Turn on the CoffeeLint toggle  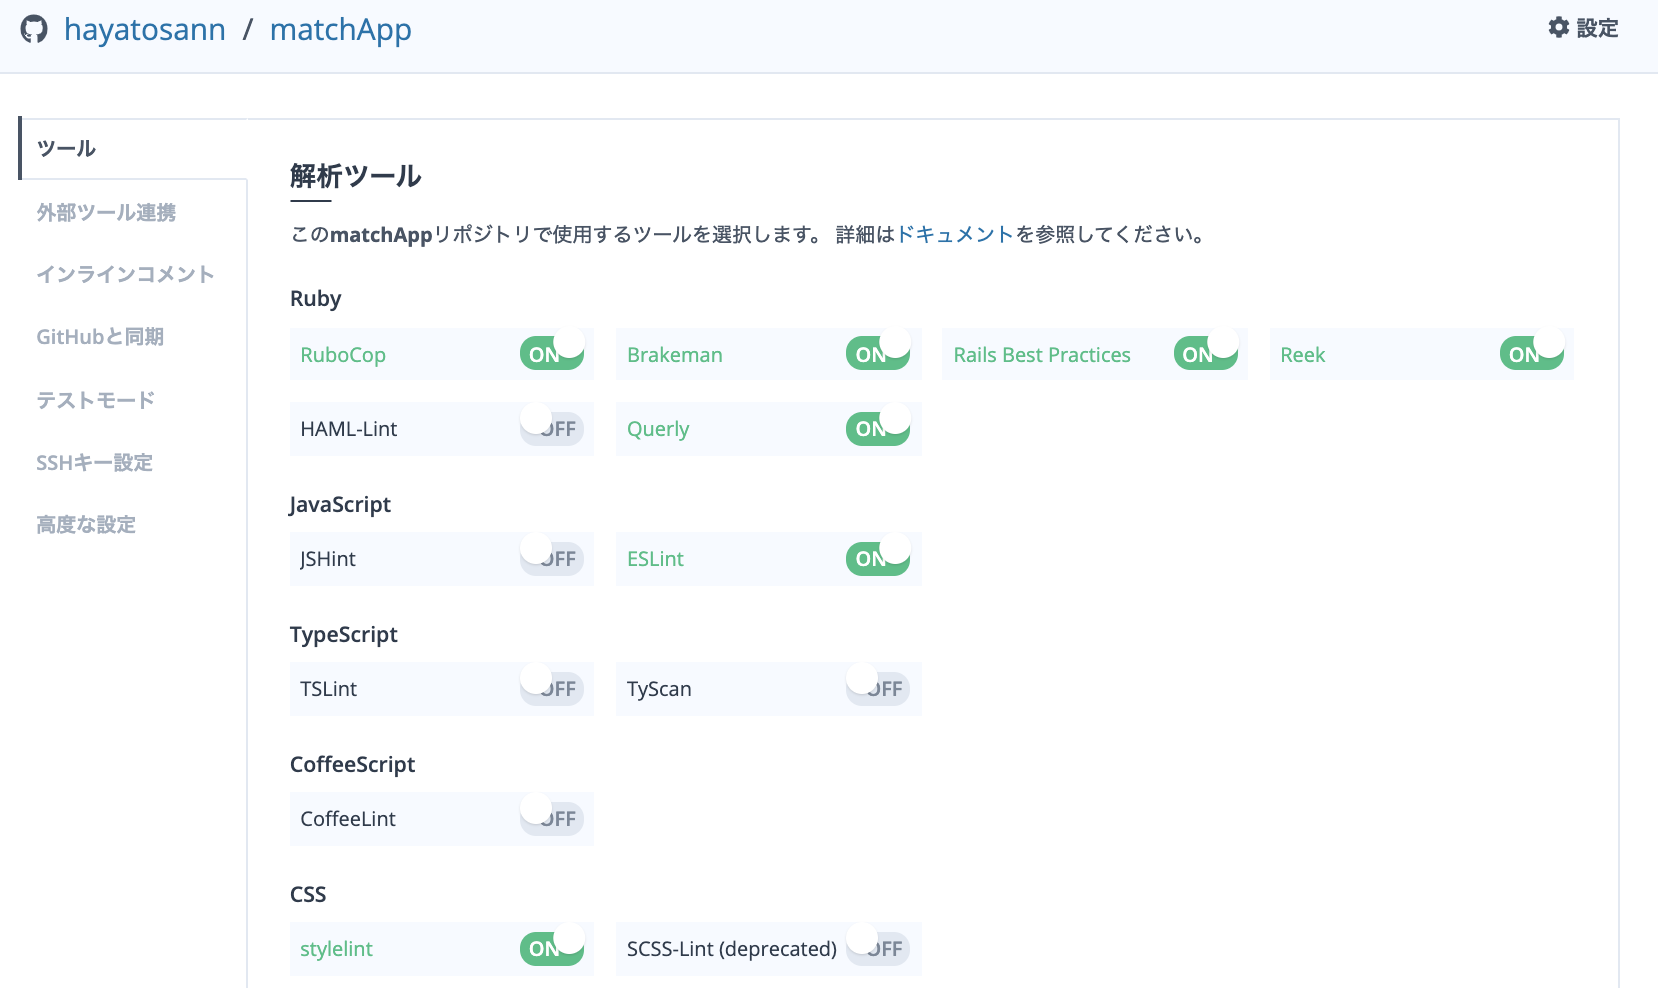[552, 817]
